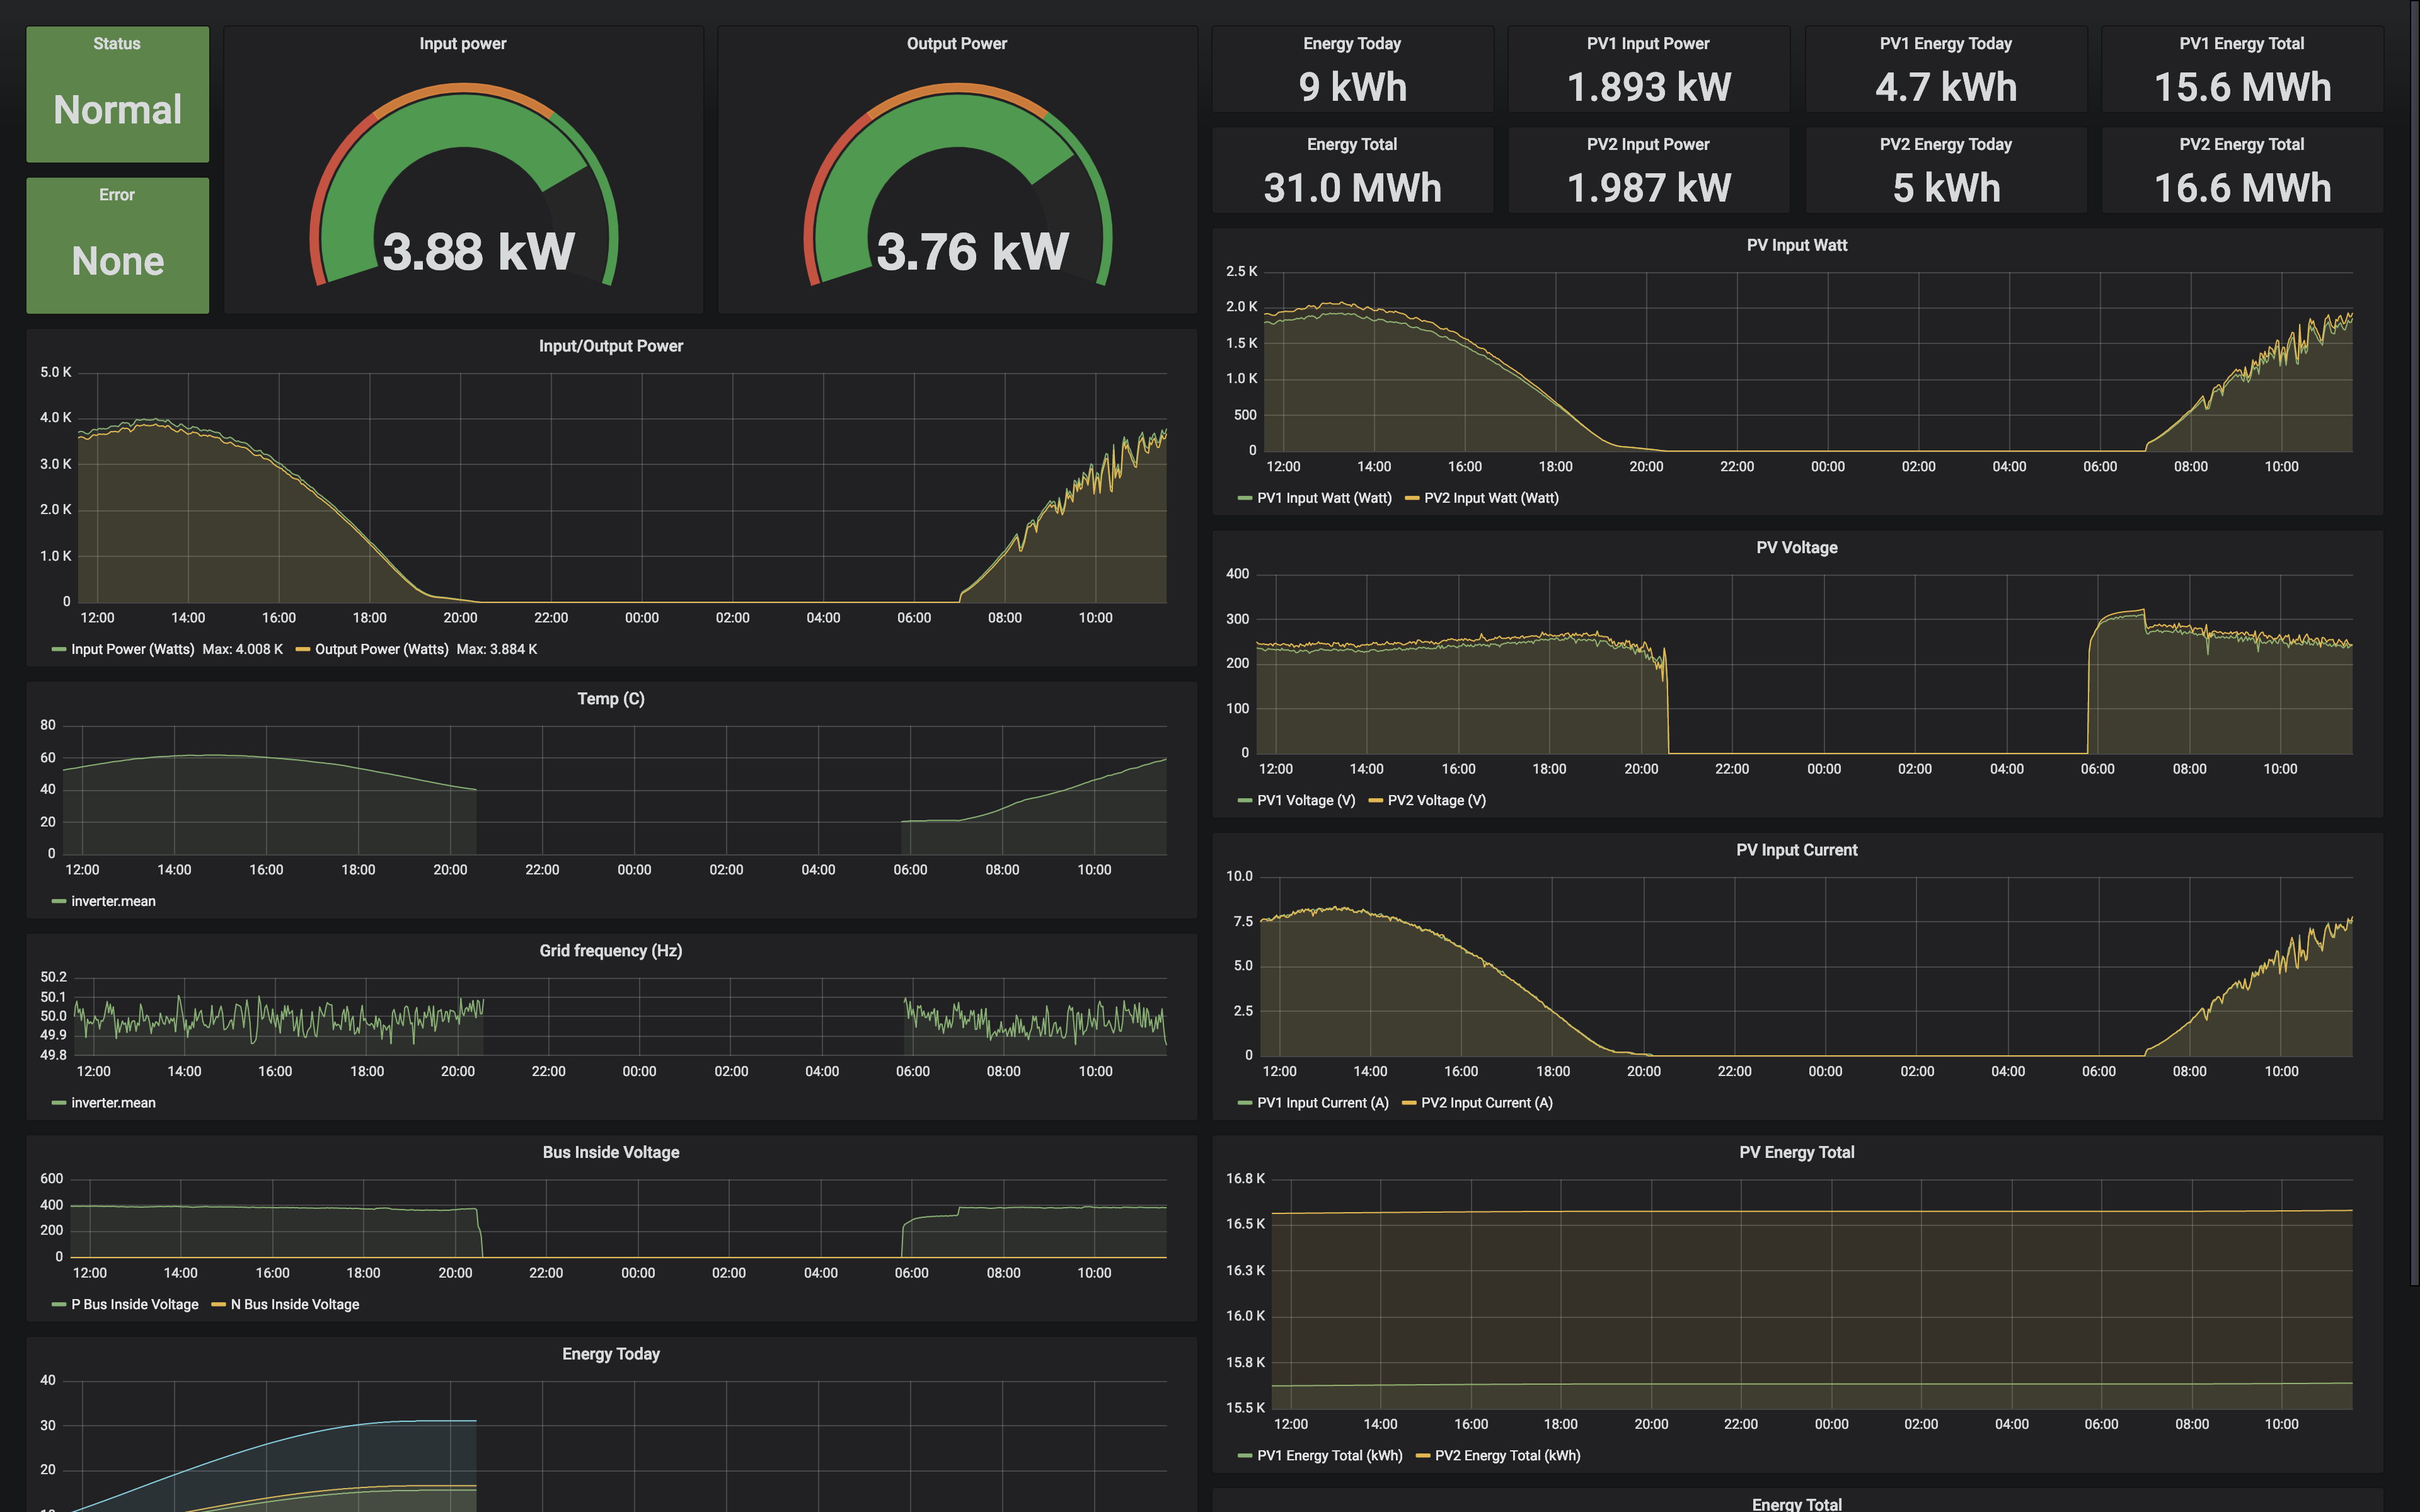Open the Temp (C) graph title menu
This screenshot has width=2420, height=1512.
tap(611, 699)
